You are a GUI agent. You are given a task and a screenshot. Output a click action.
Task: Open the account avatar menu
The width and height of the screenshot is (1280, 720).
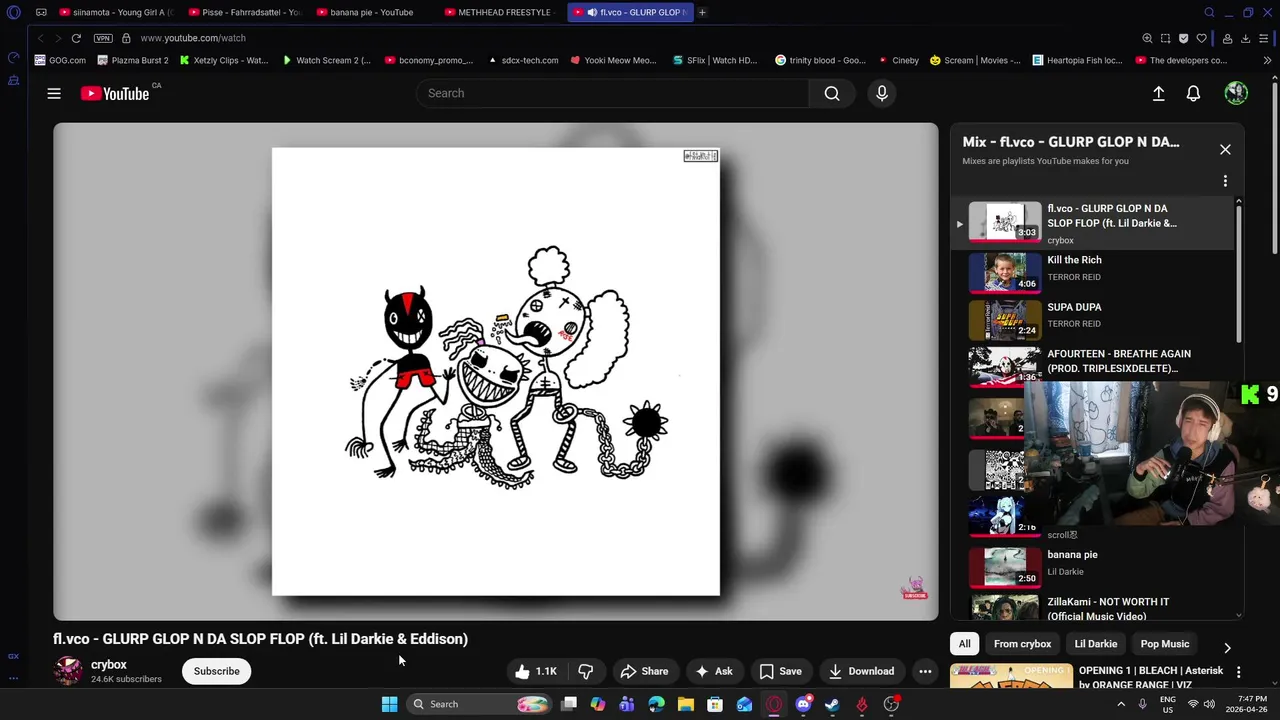1236,93
